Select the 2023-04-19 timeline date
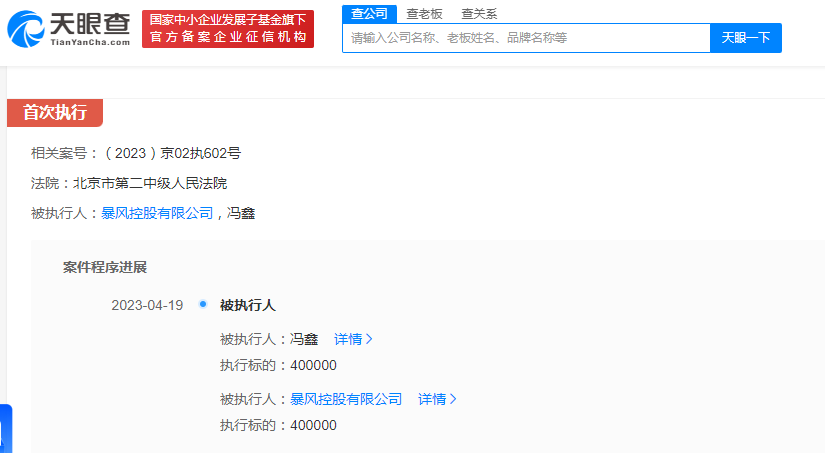Screen dimensions: 825x453 (147, 305)
